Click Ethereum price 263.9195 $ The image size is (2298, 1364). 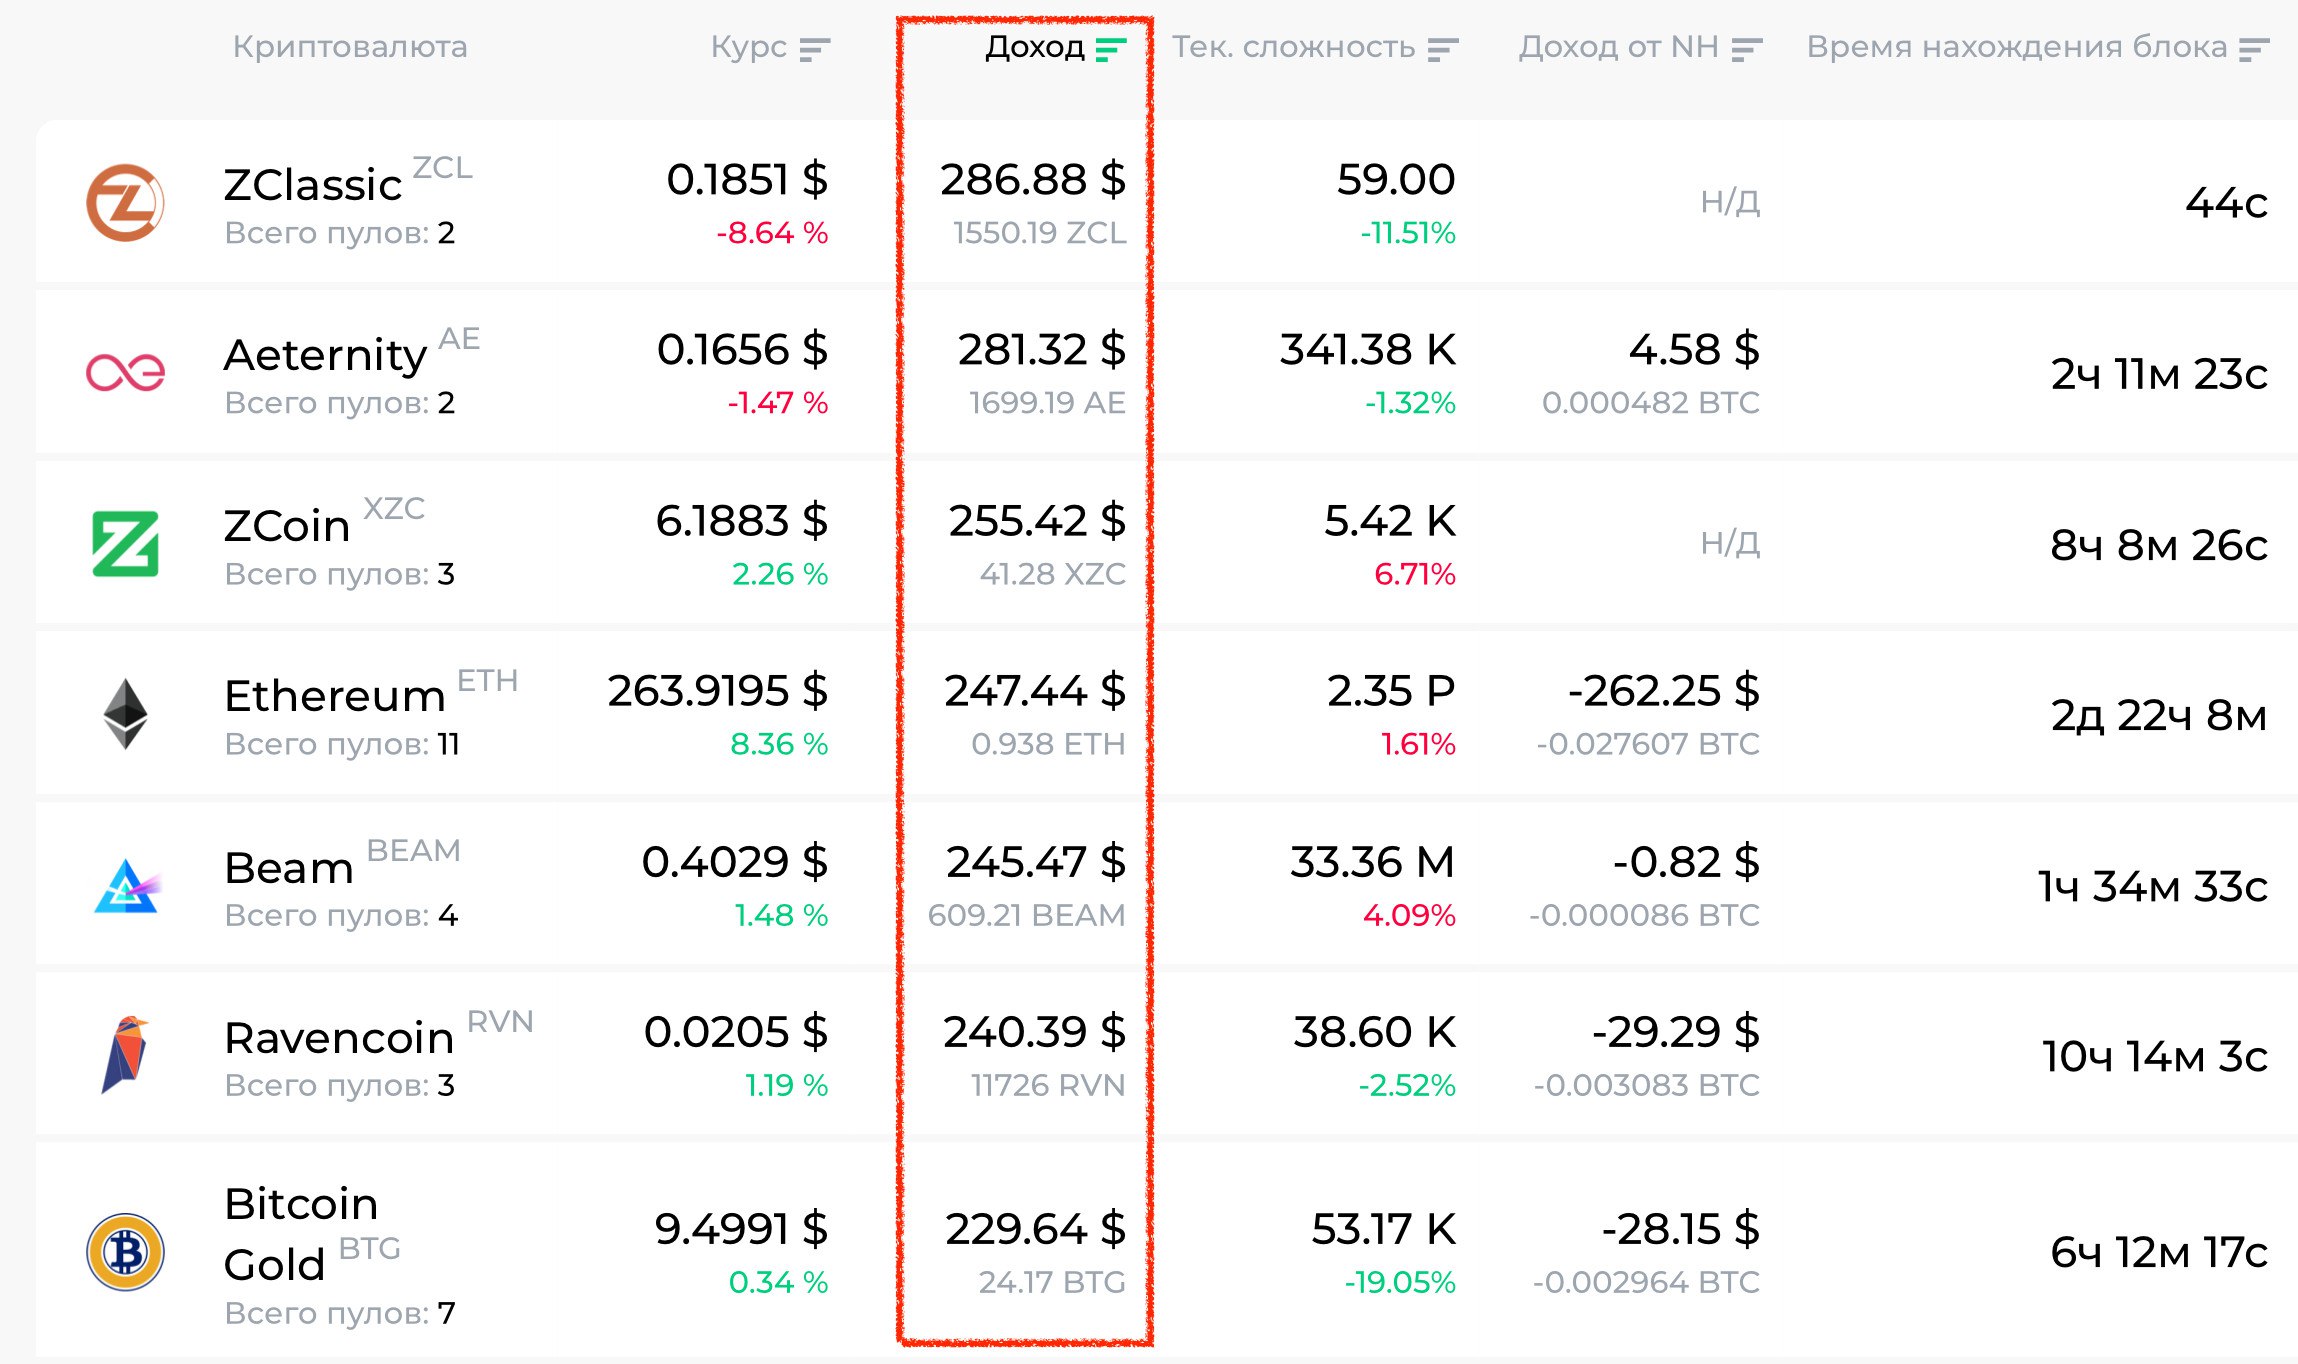click(x=718, y=691)
